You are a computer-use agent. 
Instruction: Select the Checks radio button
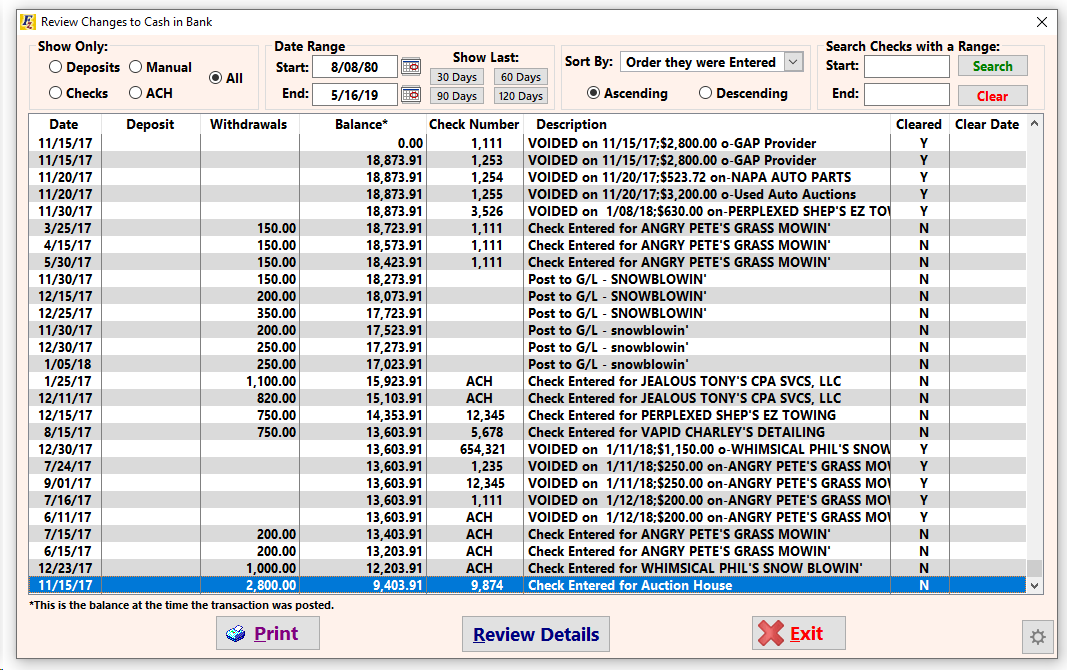coord(56,93)
